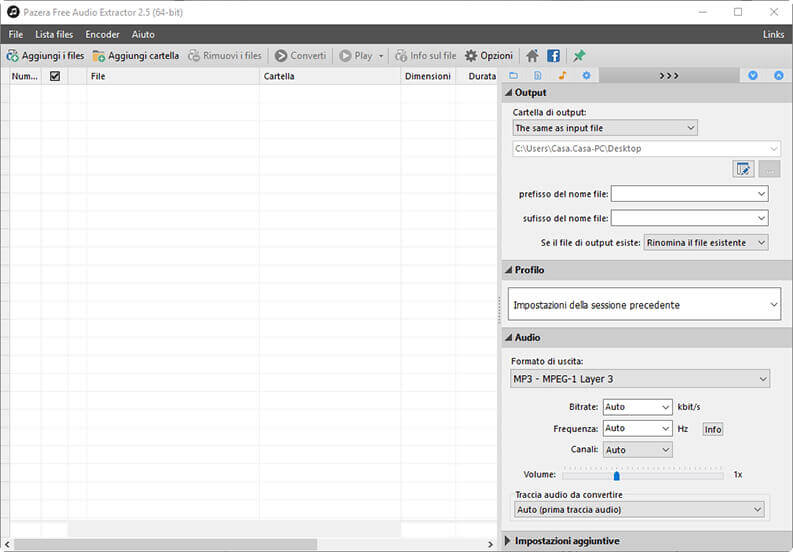Click the Volume slider handle
The height and width of the screenshot is (552, 793).
(x=616, y=476)
